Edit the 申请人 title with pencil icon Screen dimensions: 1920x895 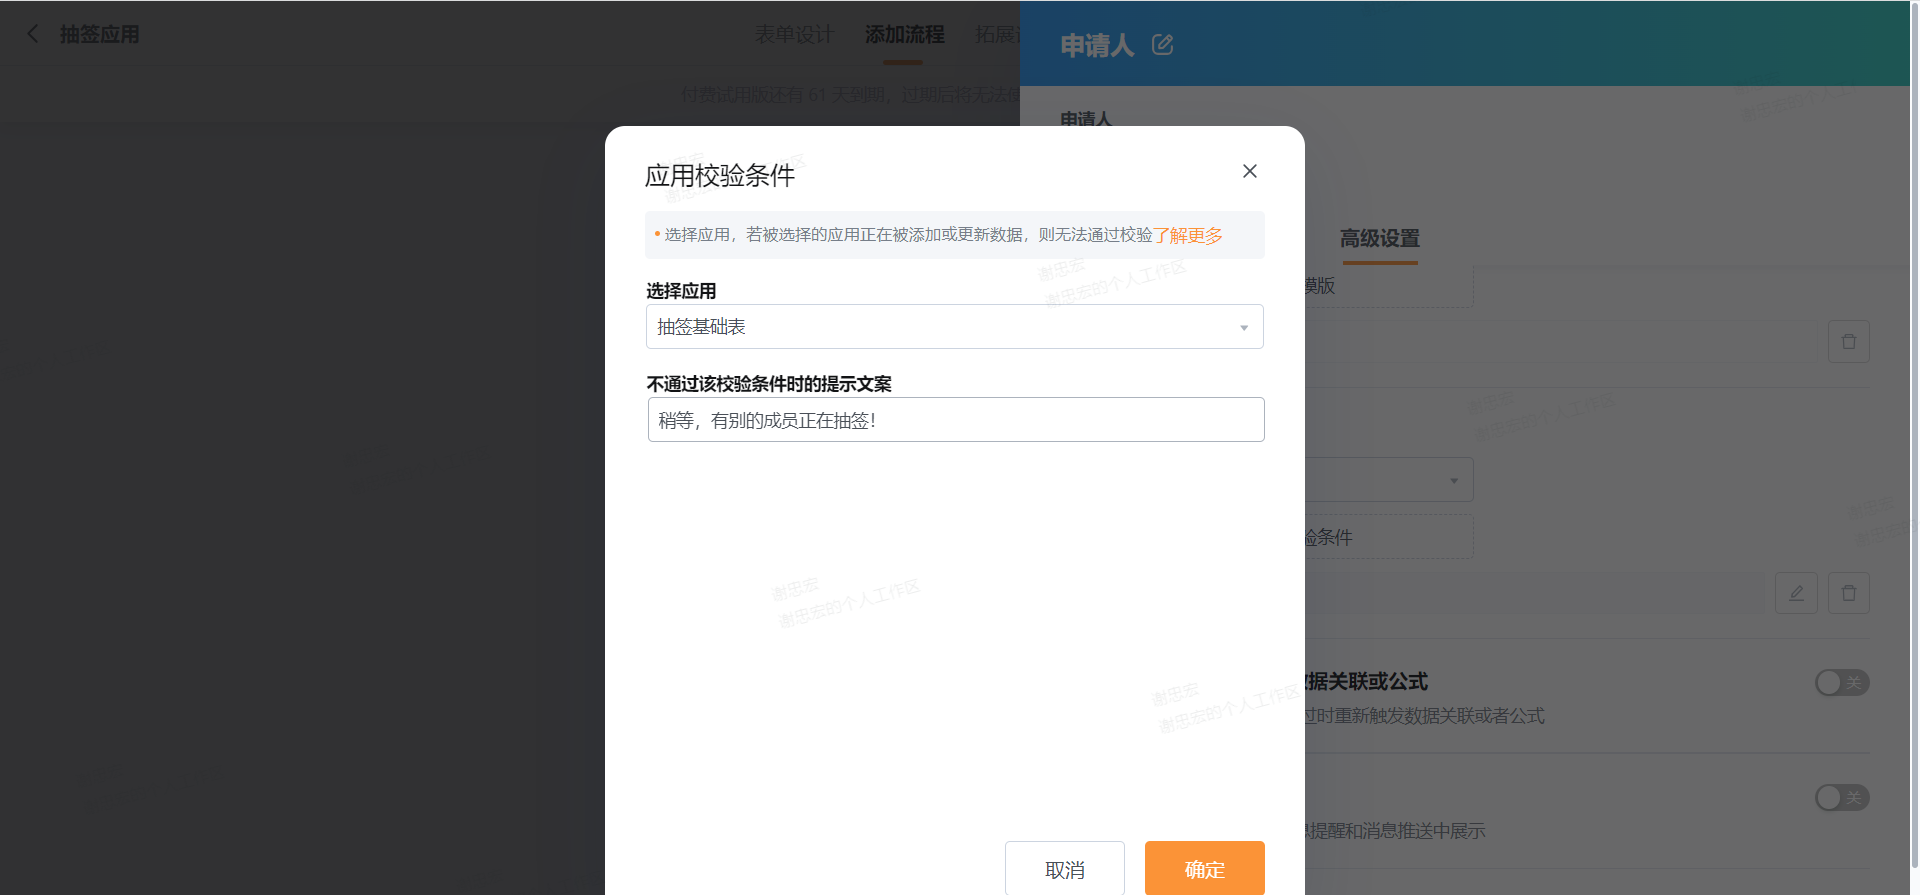point(1162,45)
